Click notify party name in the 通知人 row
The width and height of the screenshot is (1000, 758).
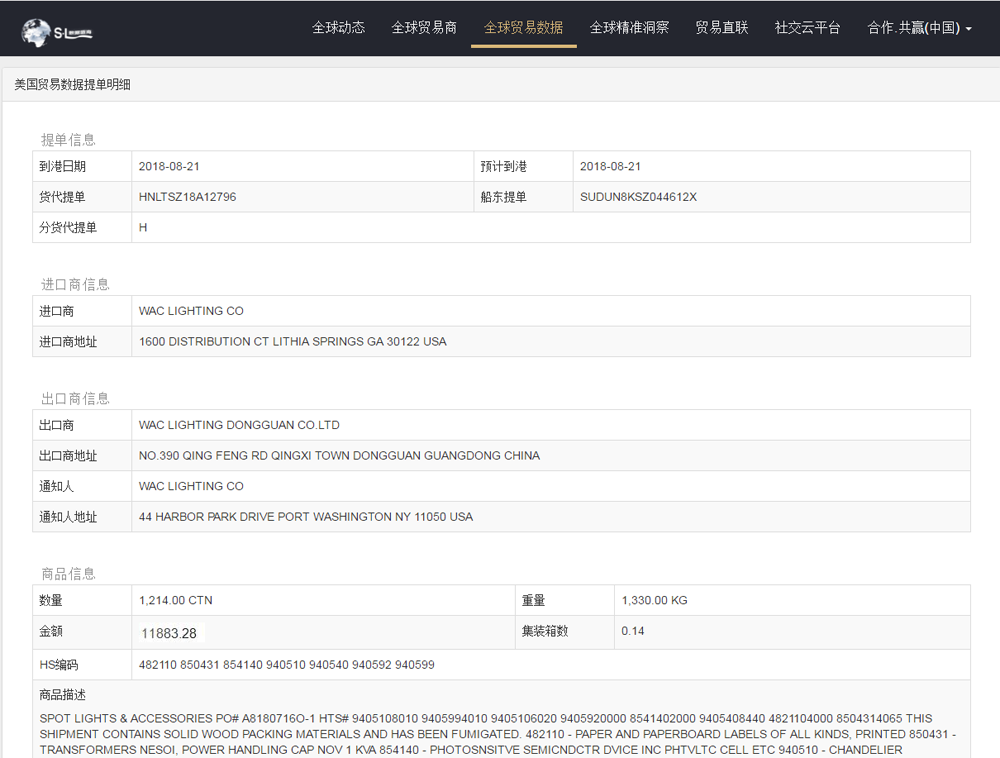click(x=191, y=486)
